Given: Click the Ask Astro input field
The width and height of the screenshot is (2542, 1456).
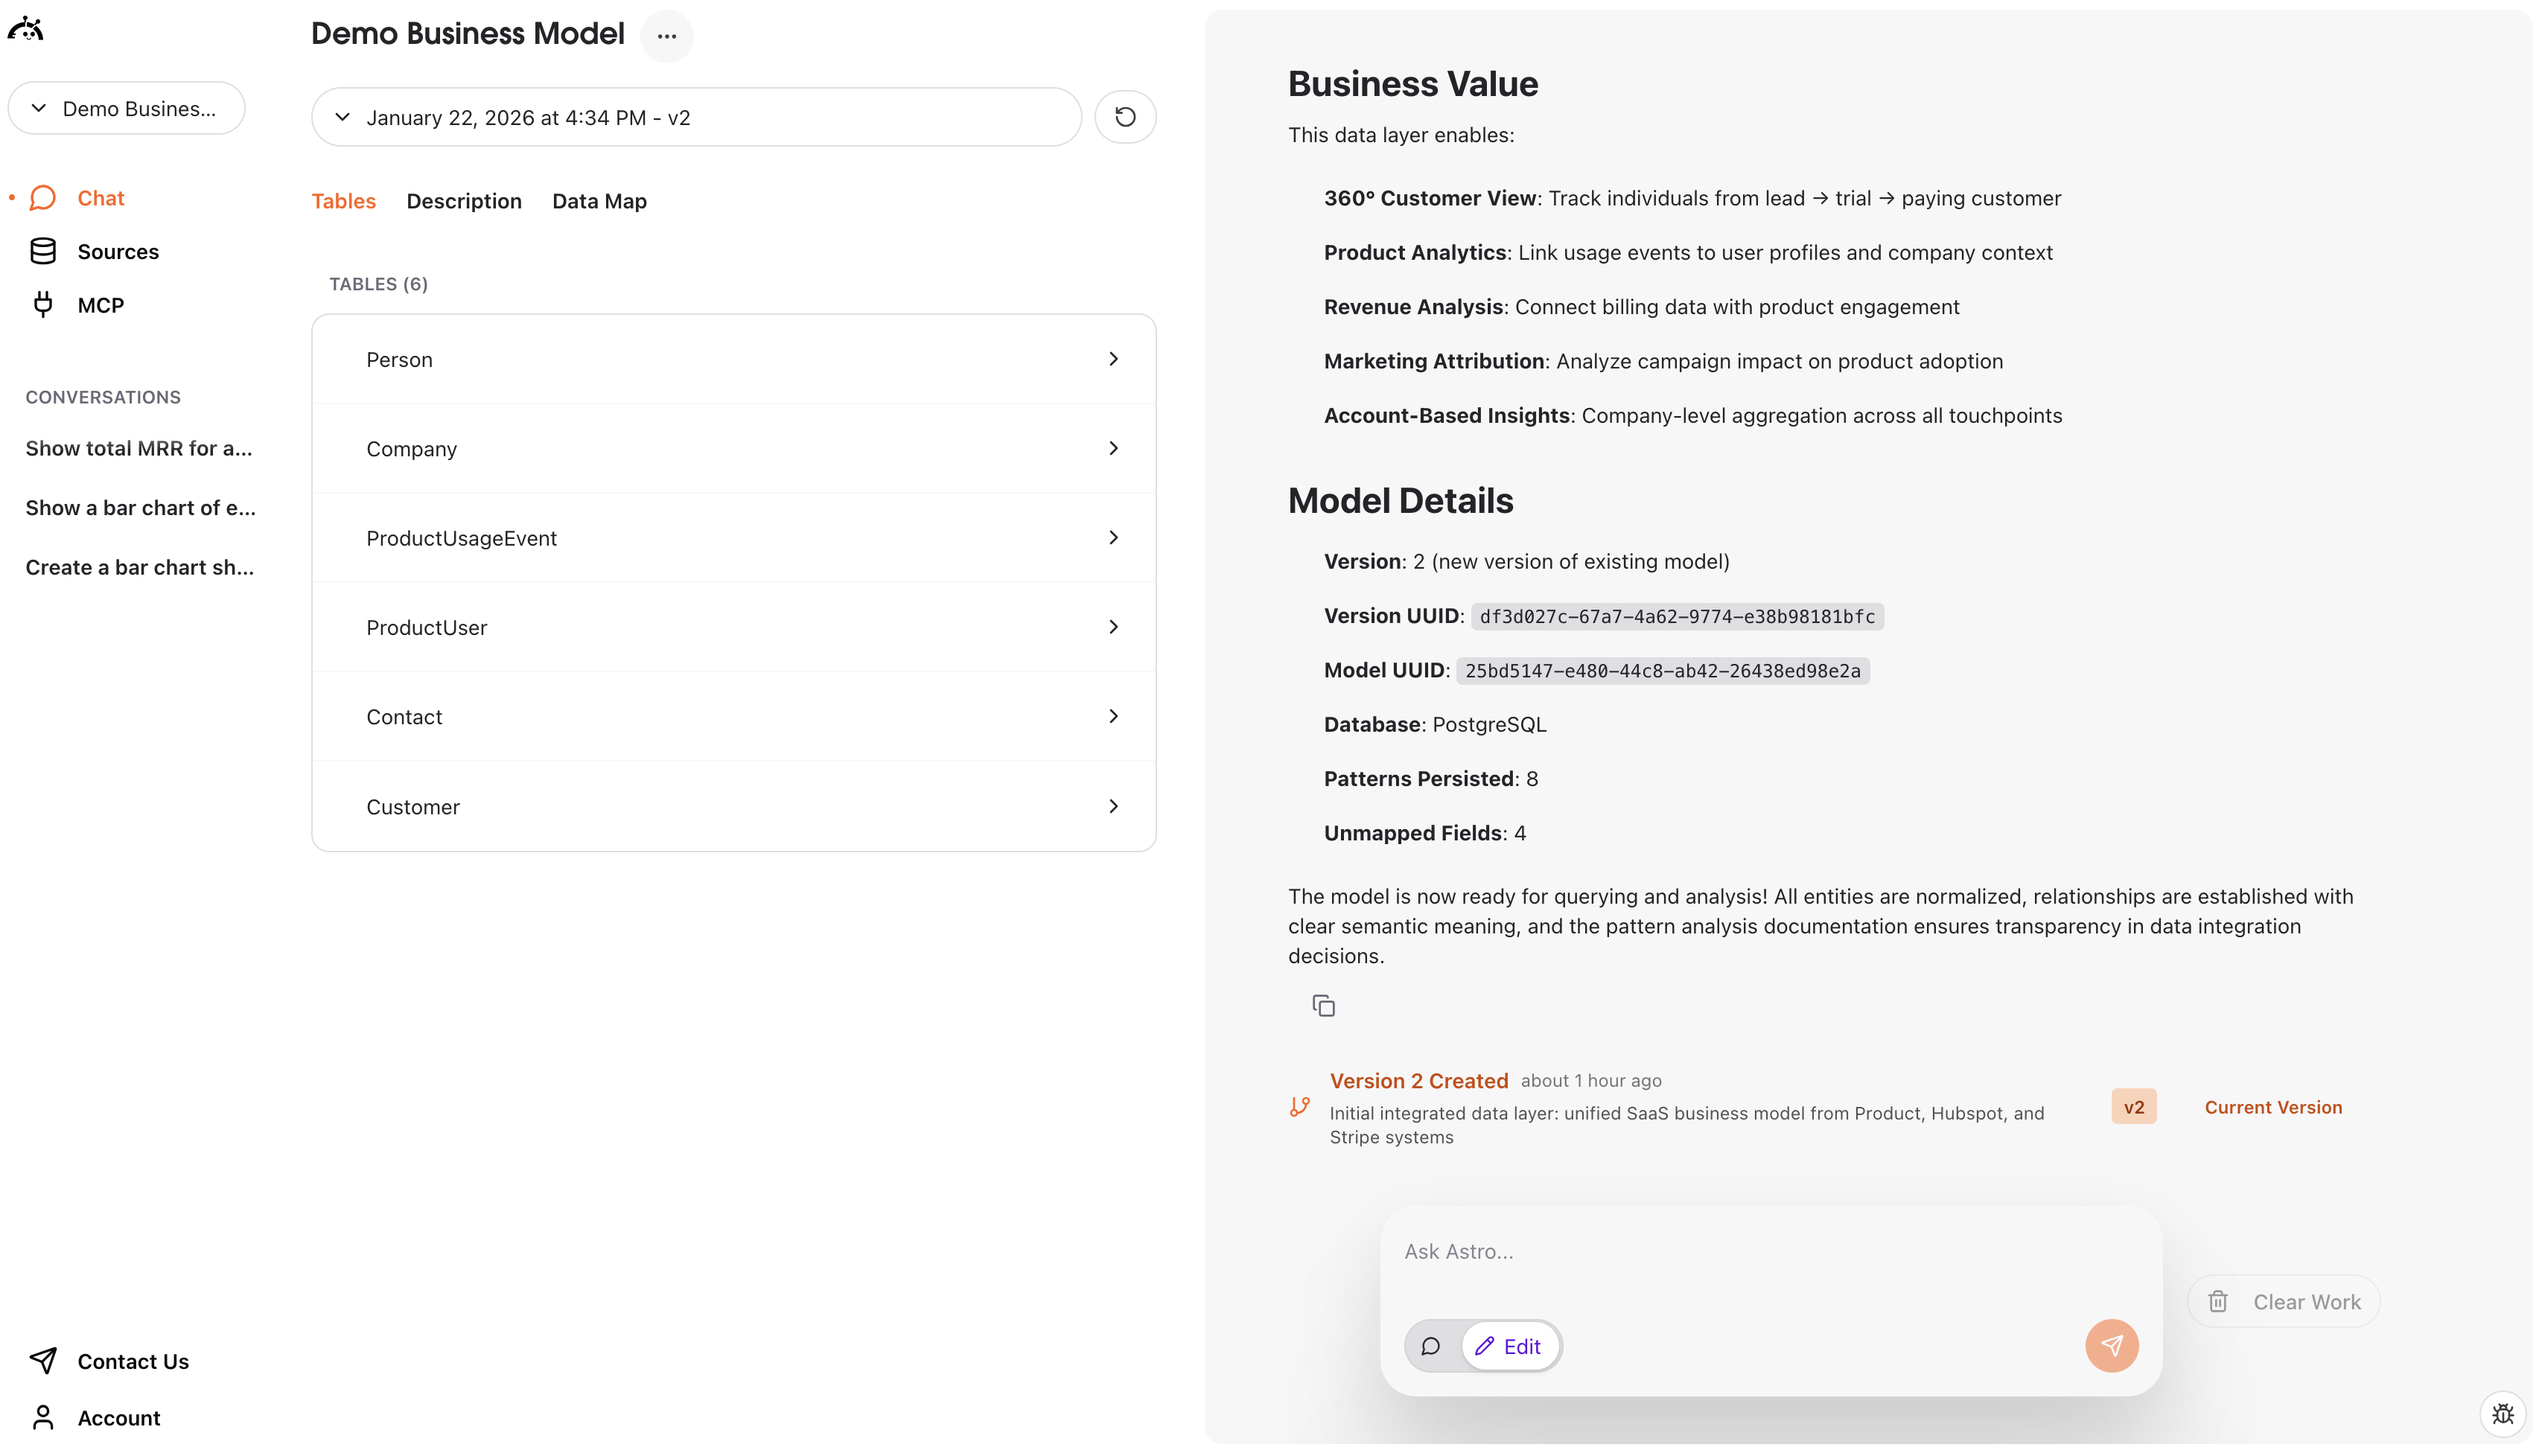Looking at the screenshot, I should coord(1770,1252).
